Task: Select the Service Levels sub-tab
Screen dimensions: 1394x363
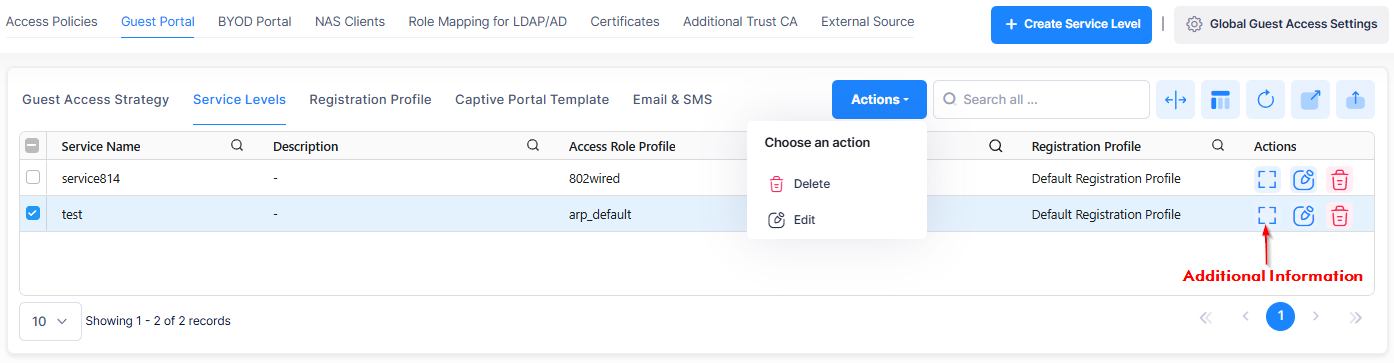Action: (x=239, y=99)
